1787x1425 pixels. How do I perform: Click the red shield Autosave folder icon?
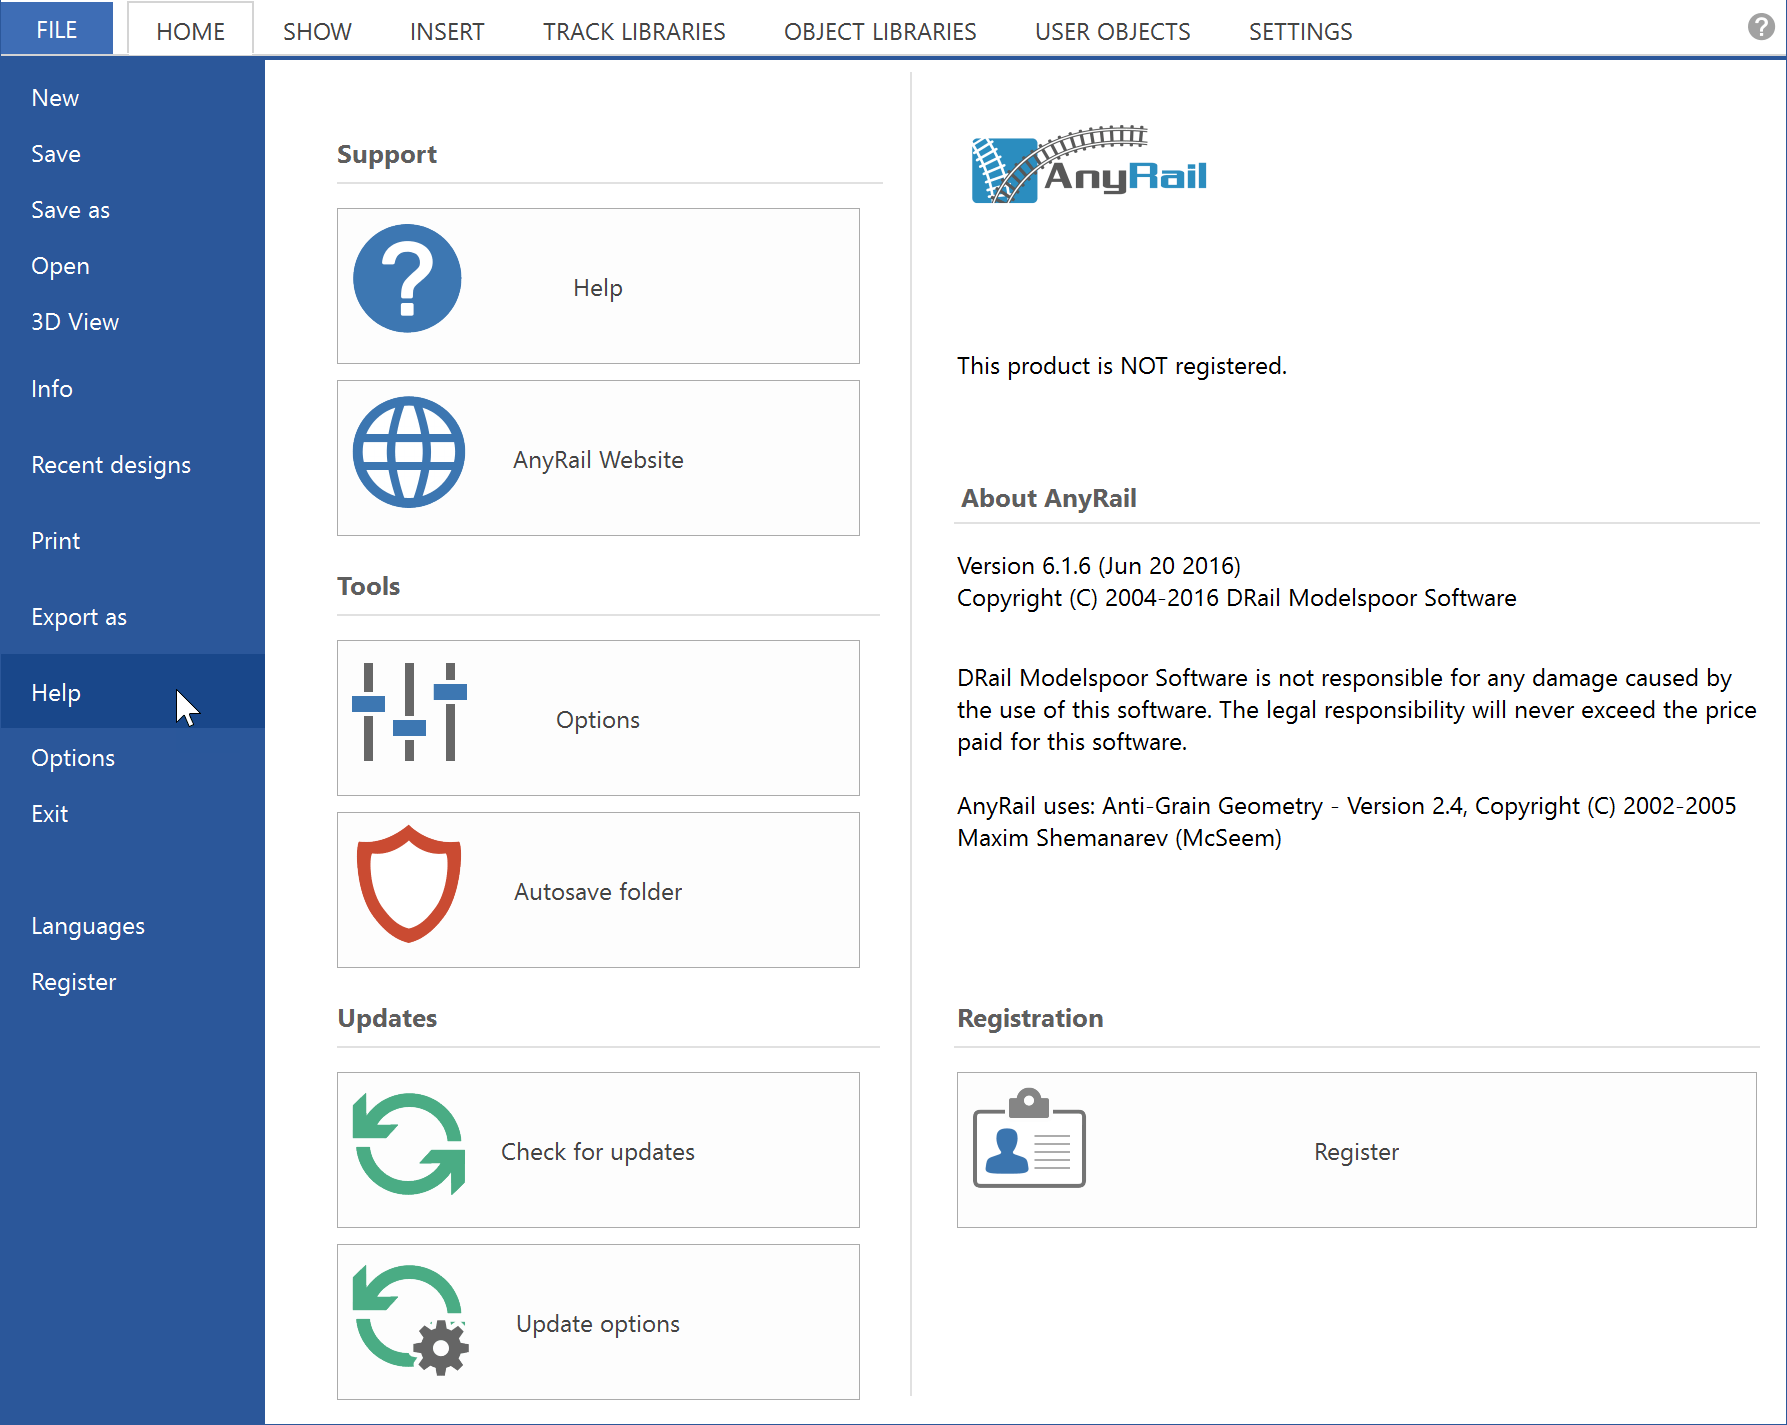[x=409, y=884]
